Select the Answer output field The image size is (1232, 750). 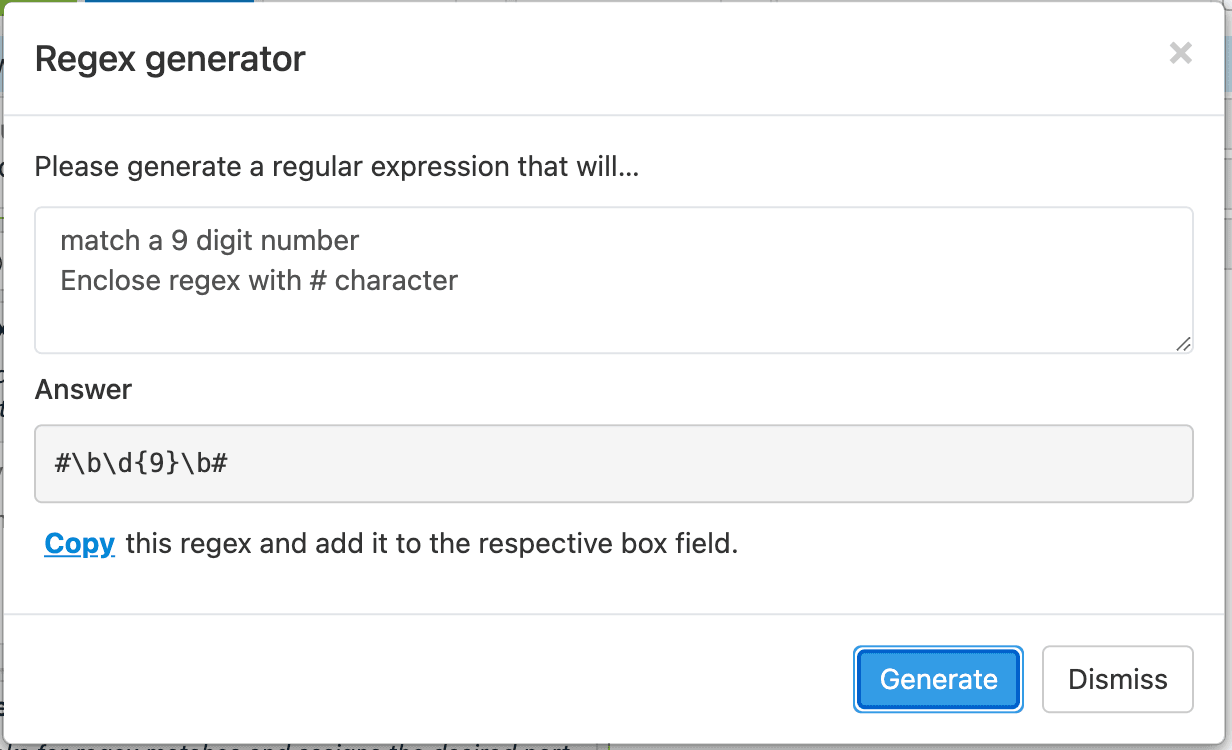coord(613,463)
